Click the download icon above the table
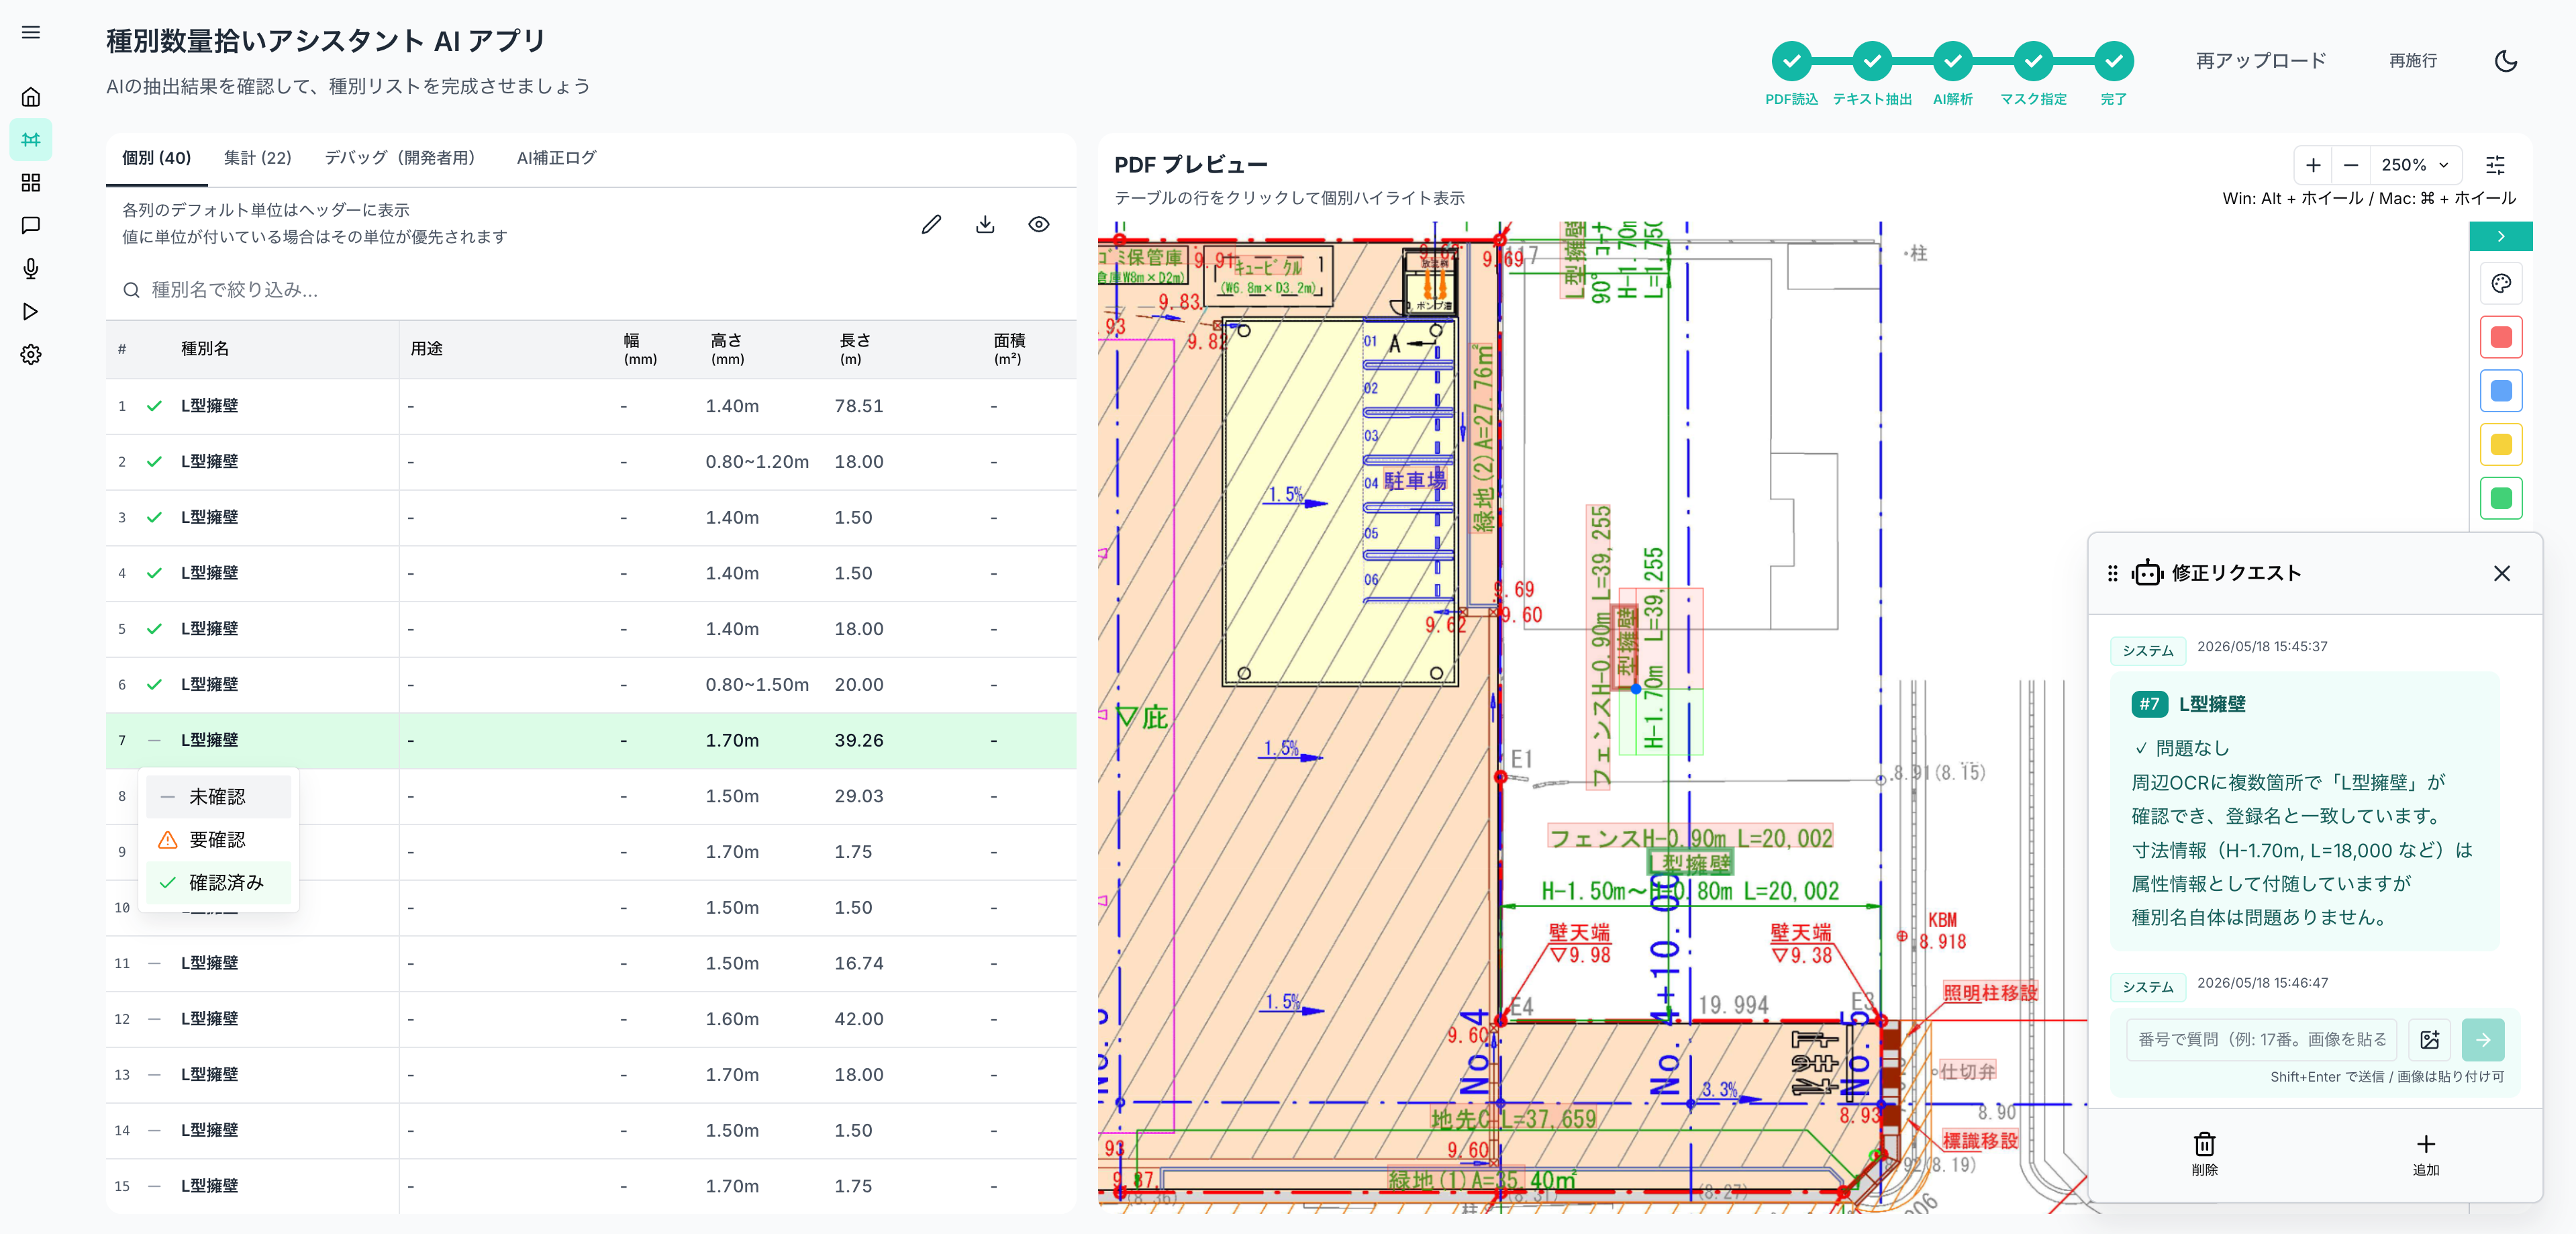 tap(985, 224)
